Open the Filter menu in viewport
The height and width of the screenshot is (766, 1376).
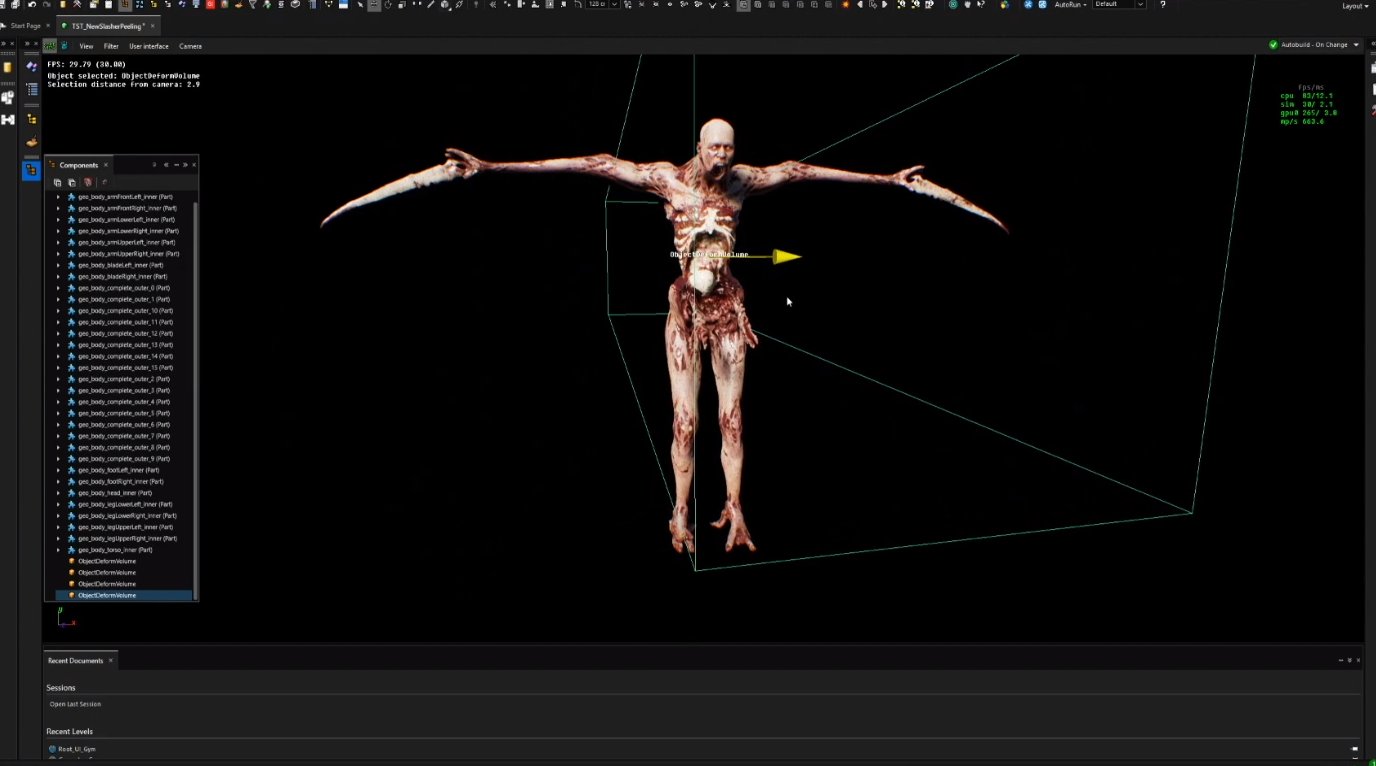coord(111,46)
